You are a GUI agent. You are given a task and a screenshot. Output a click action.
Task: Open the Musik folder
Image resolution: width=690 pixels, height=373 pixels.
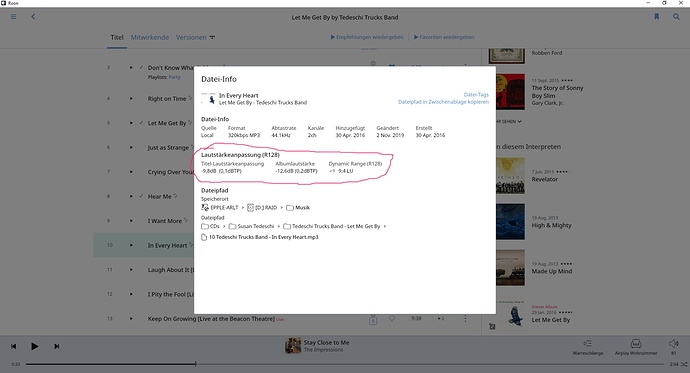pos(298,208)
